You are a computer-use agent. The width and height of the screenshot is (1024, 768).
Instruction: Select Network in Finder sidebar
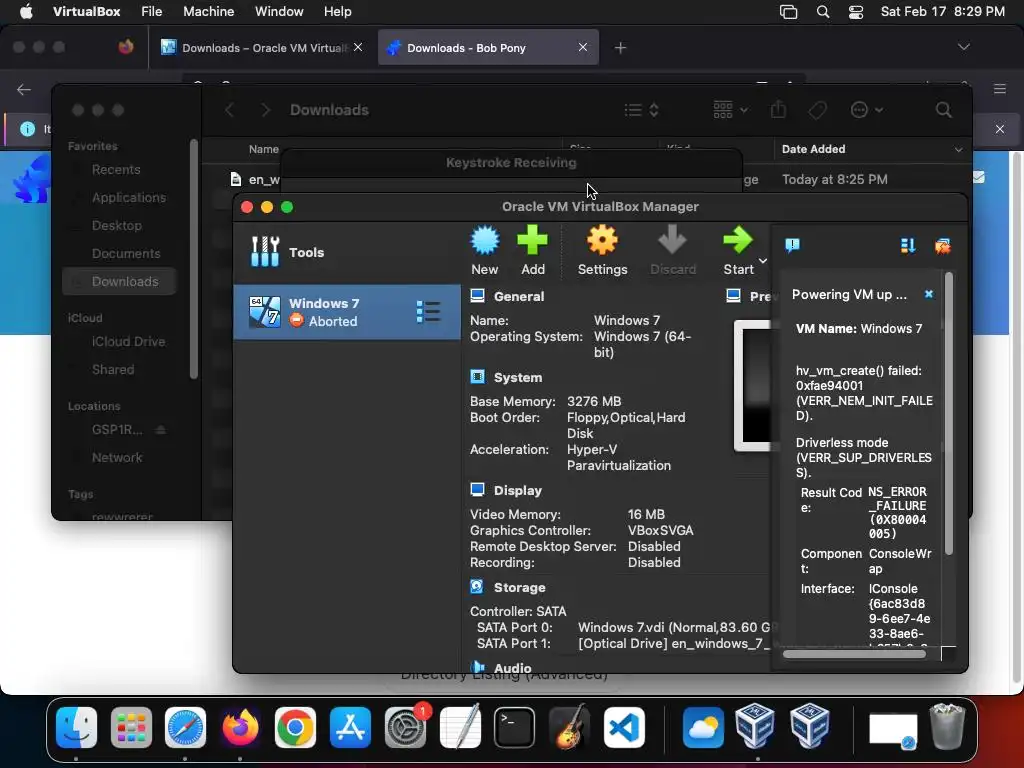point(117,458)
